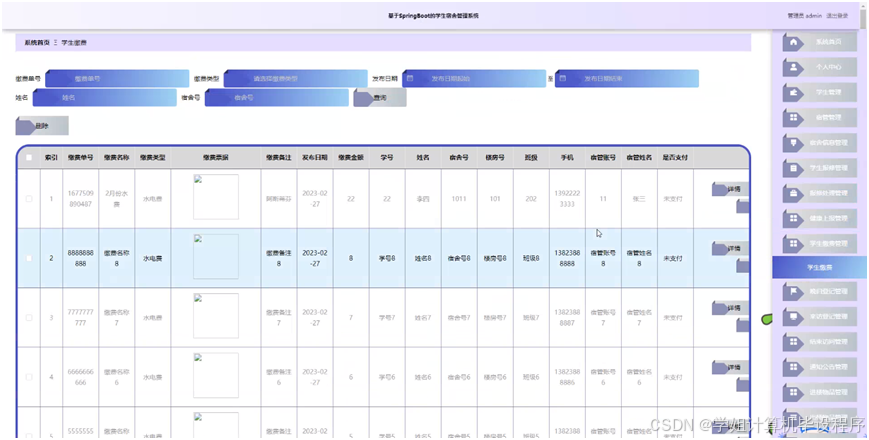869x440 pixels.
Task: Open the 缴费类型 dropdown selector
Action: pyautogui.click(x=295, y=79)
